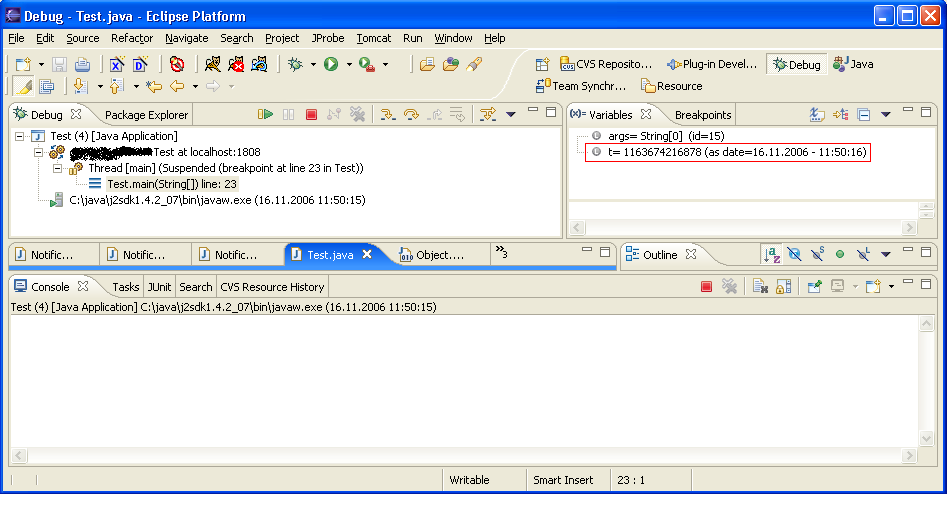The width and height of the screenshot is (947, 512).
Task: Click the Skip All Breakpoints toolbar icon
Action: [177, 64]
